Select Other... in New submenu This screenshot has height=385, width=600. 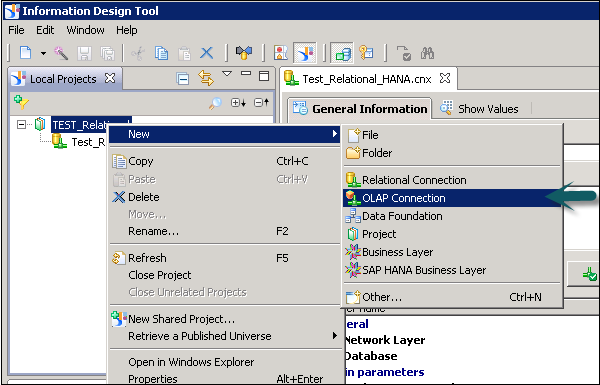click(452, 297)
